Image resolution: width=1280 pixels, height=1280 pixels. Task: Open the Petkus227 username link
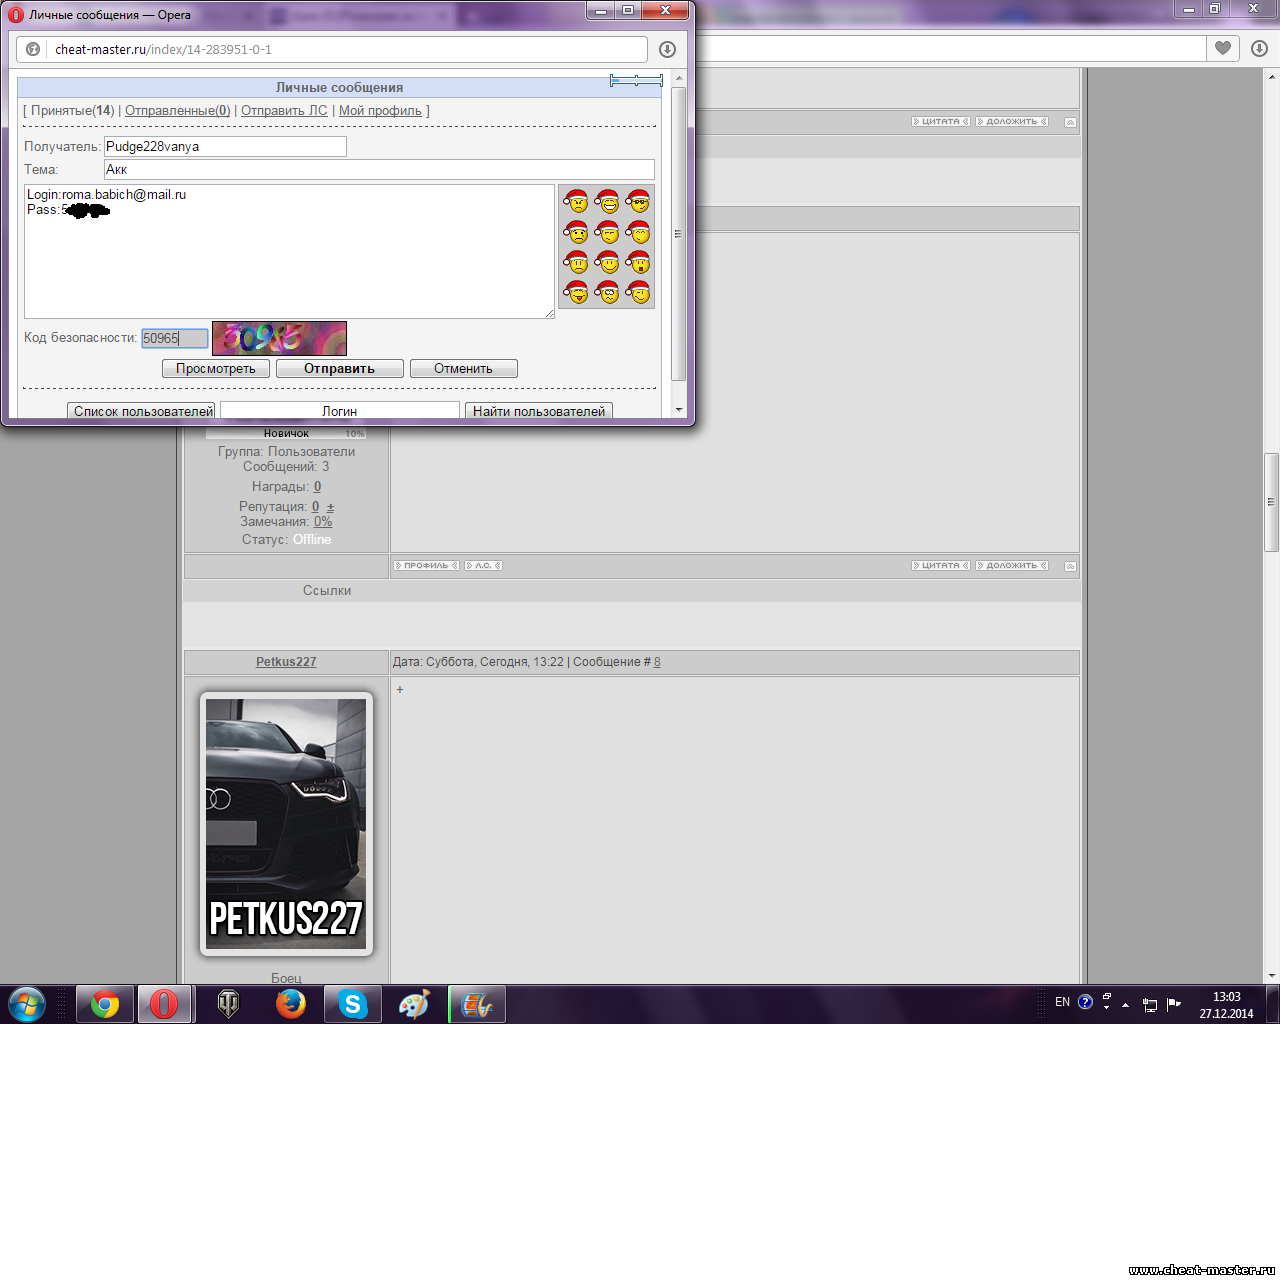pos(286,662)
